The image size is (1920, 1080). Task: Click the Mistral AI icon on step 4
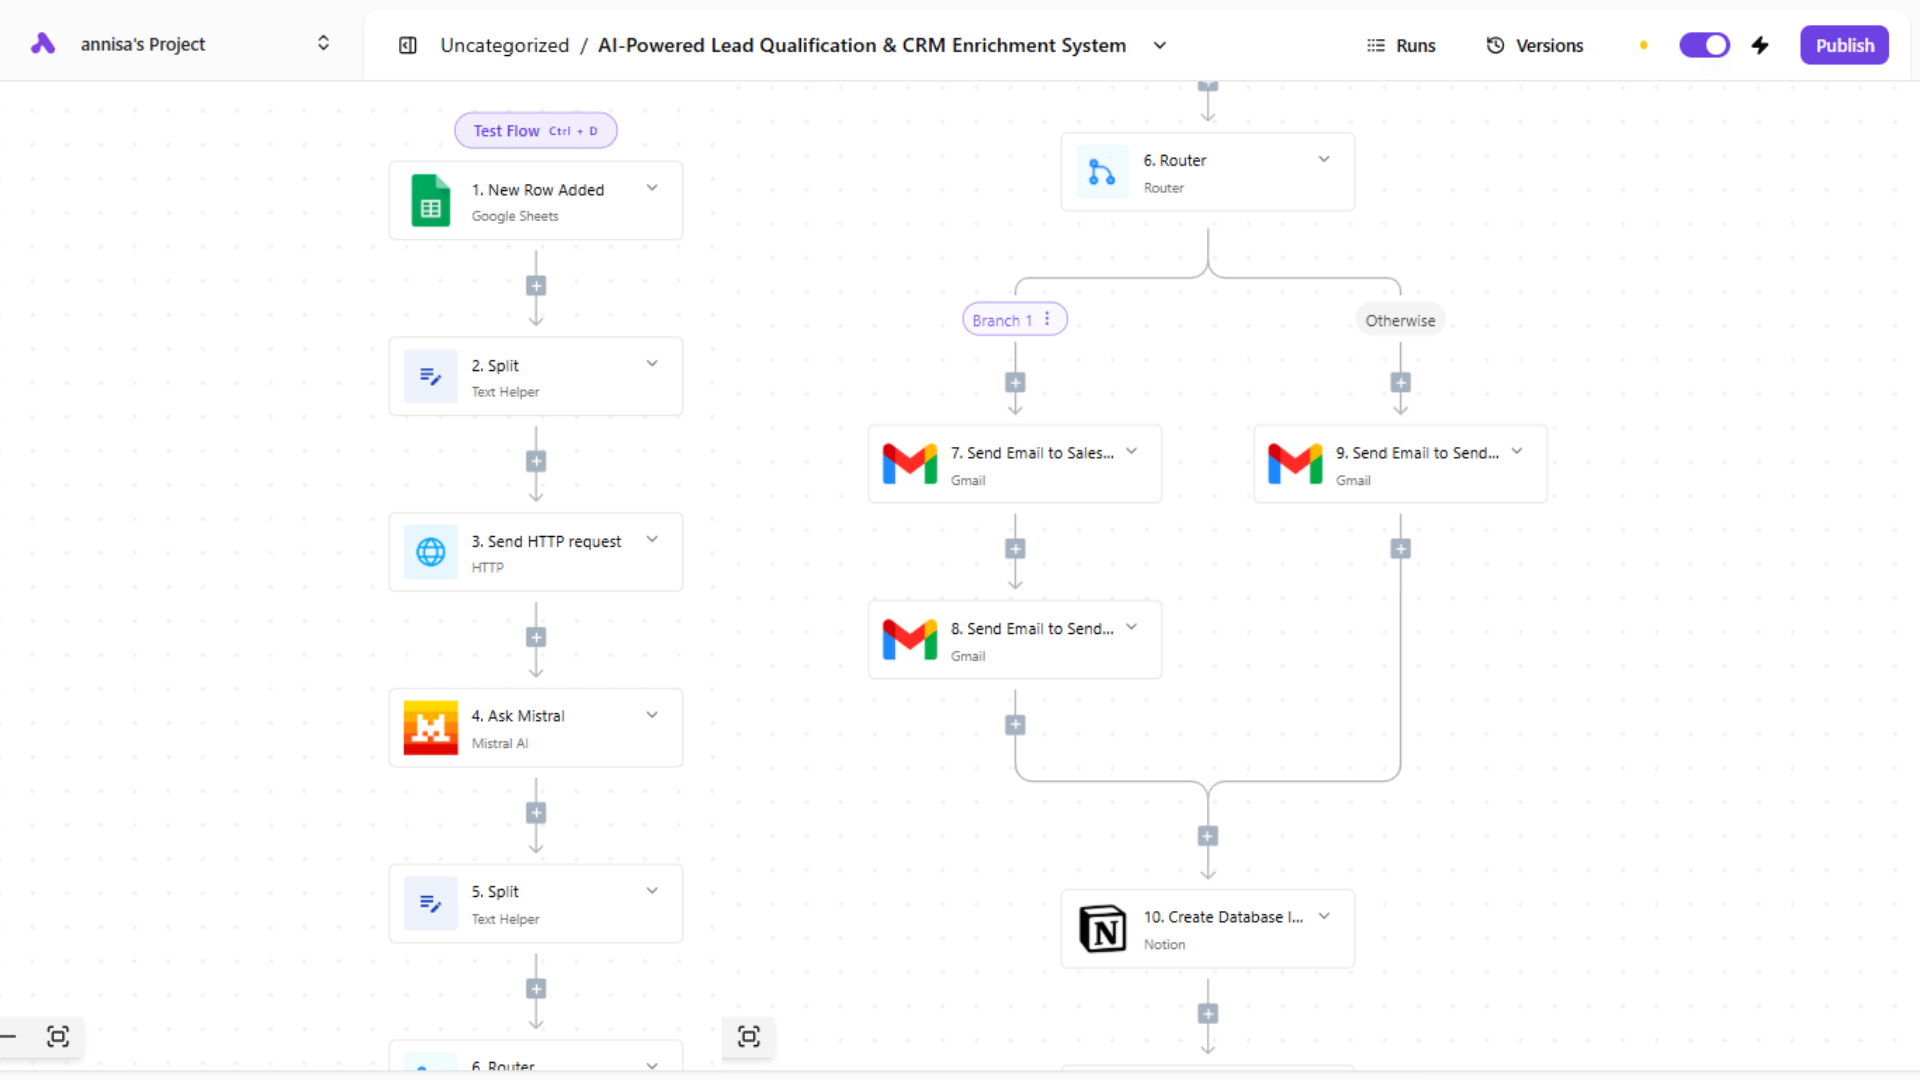(x=430, y=728)
